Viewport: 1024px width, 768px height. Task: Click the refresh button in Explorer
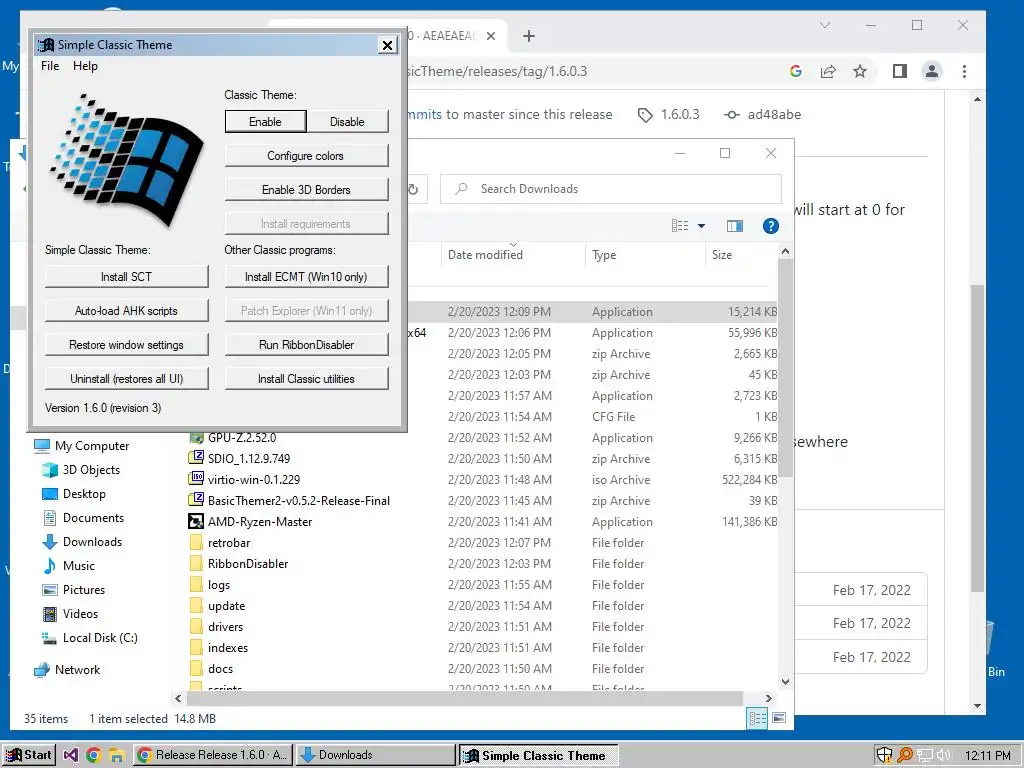[x=413, y=189]
